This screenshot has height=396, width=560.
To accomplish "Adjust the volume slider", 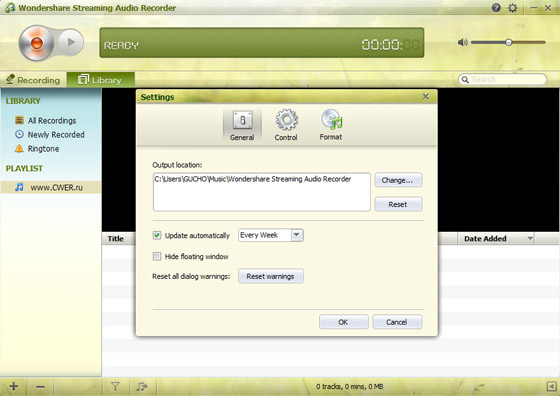I will [x=508, y=42].
